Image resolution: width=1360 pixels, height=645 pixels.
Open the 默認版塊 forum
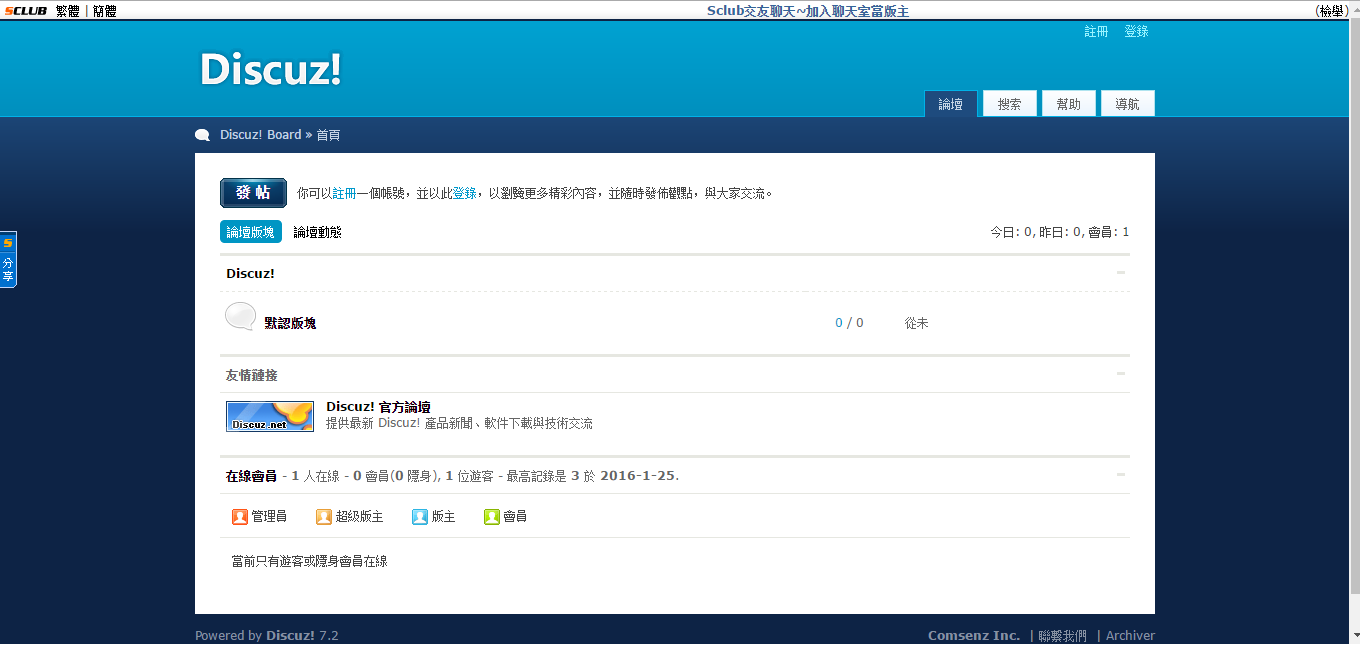coord(290,323)
